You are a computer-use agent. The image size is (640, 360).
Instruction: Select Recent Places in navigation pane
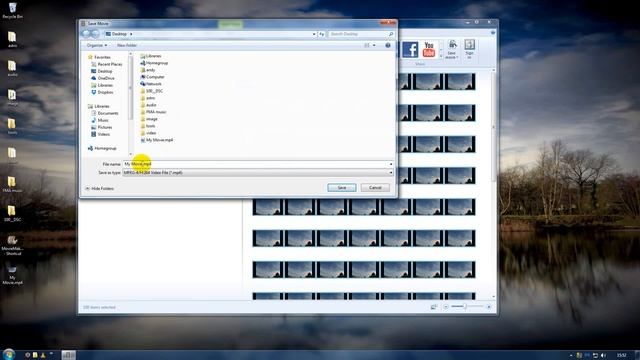click(x=107, y=64)
